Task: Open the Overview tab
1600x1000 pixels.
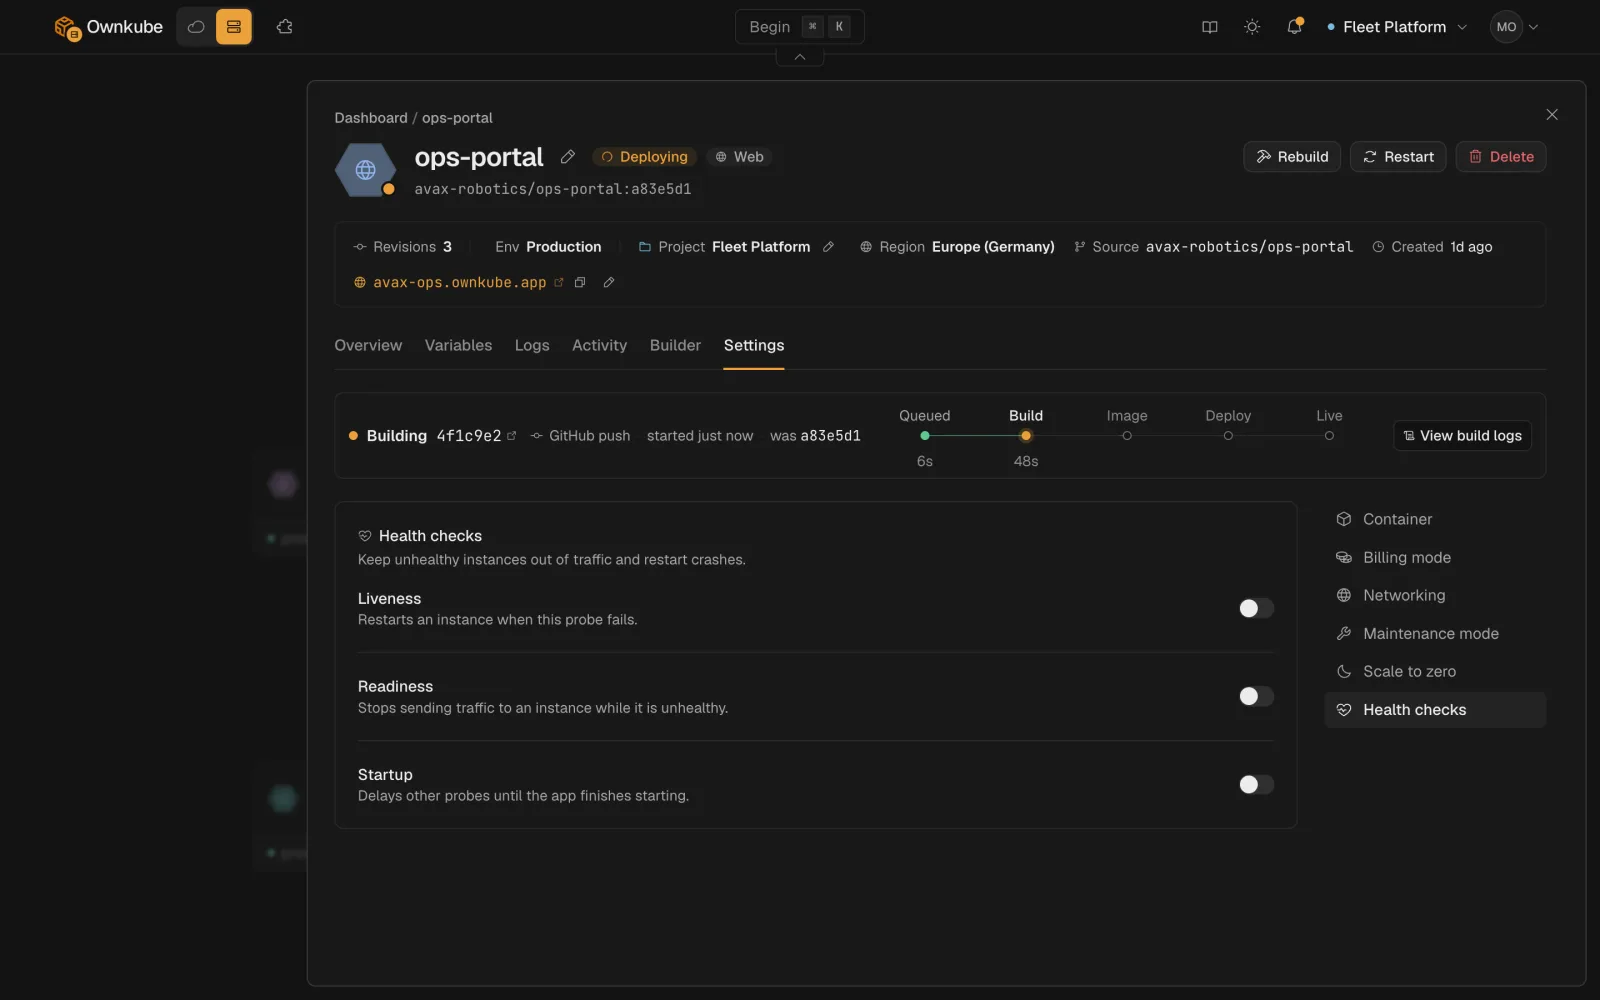Action: pyautogui.click(x=368, y=345)
